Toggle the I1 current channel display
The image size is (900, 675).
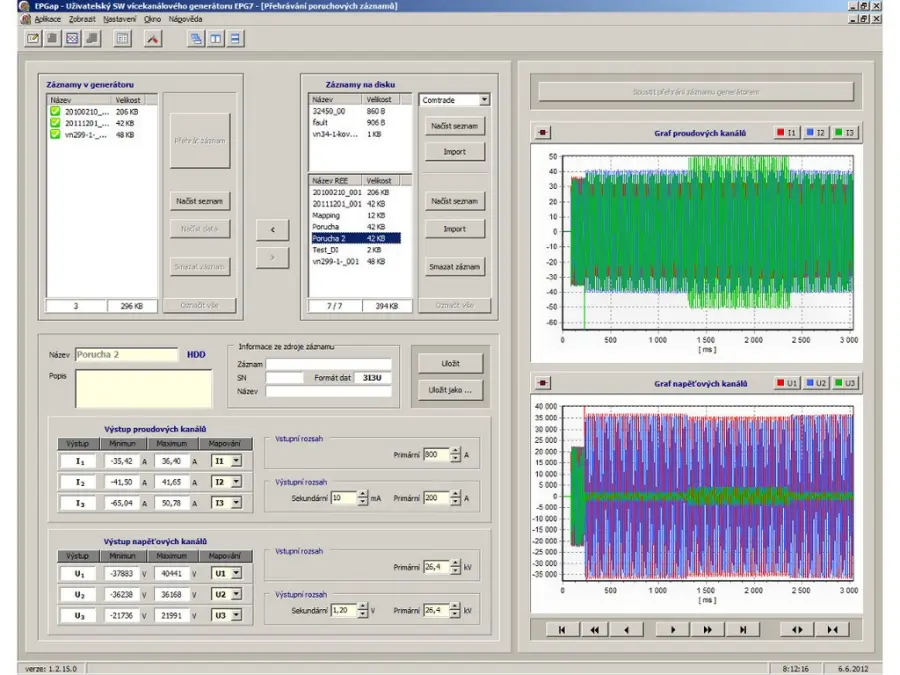pyautogui.click(x=787, y=132)
